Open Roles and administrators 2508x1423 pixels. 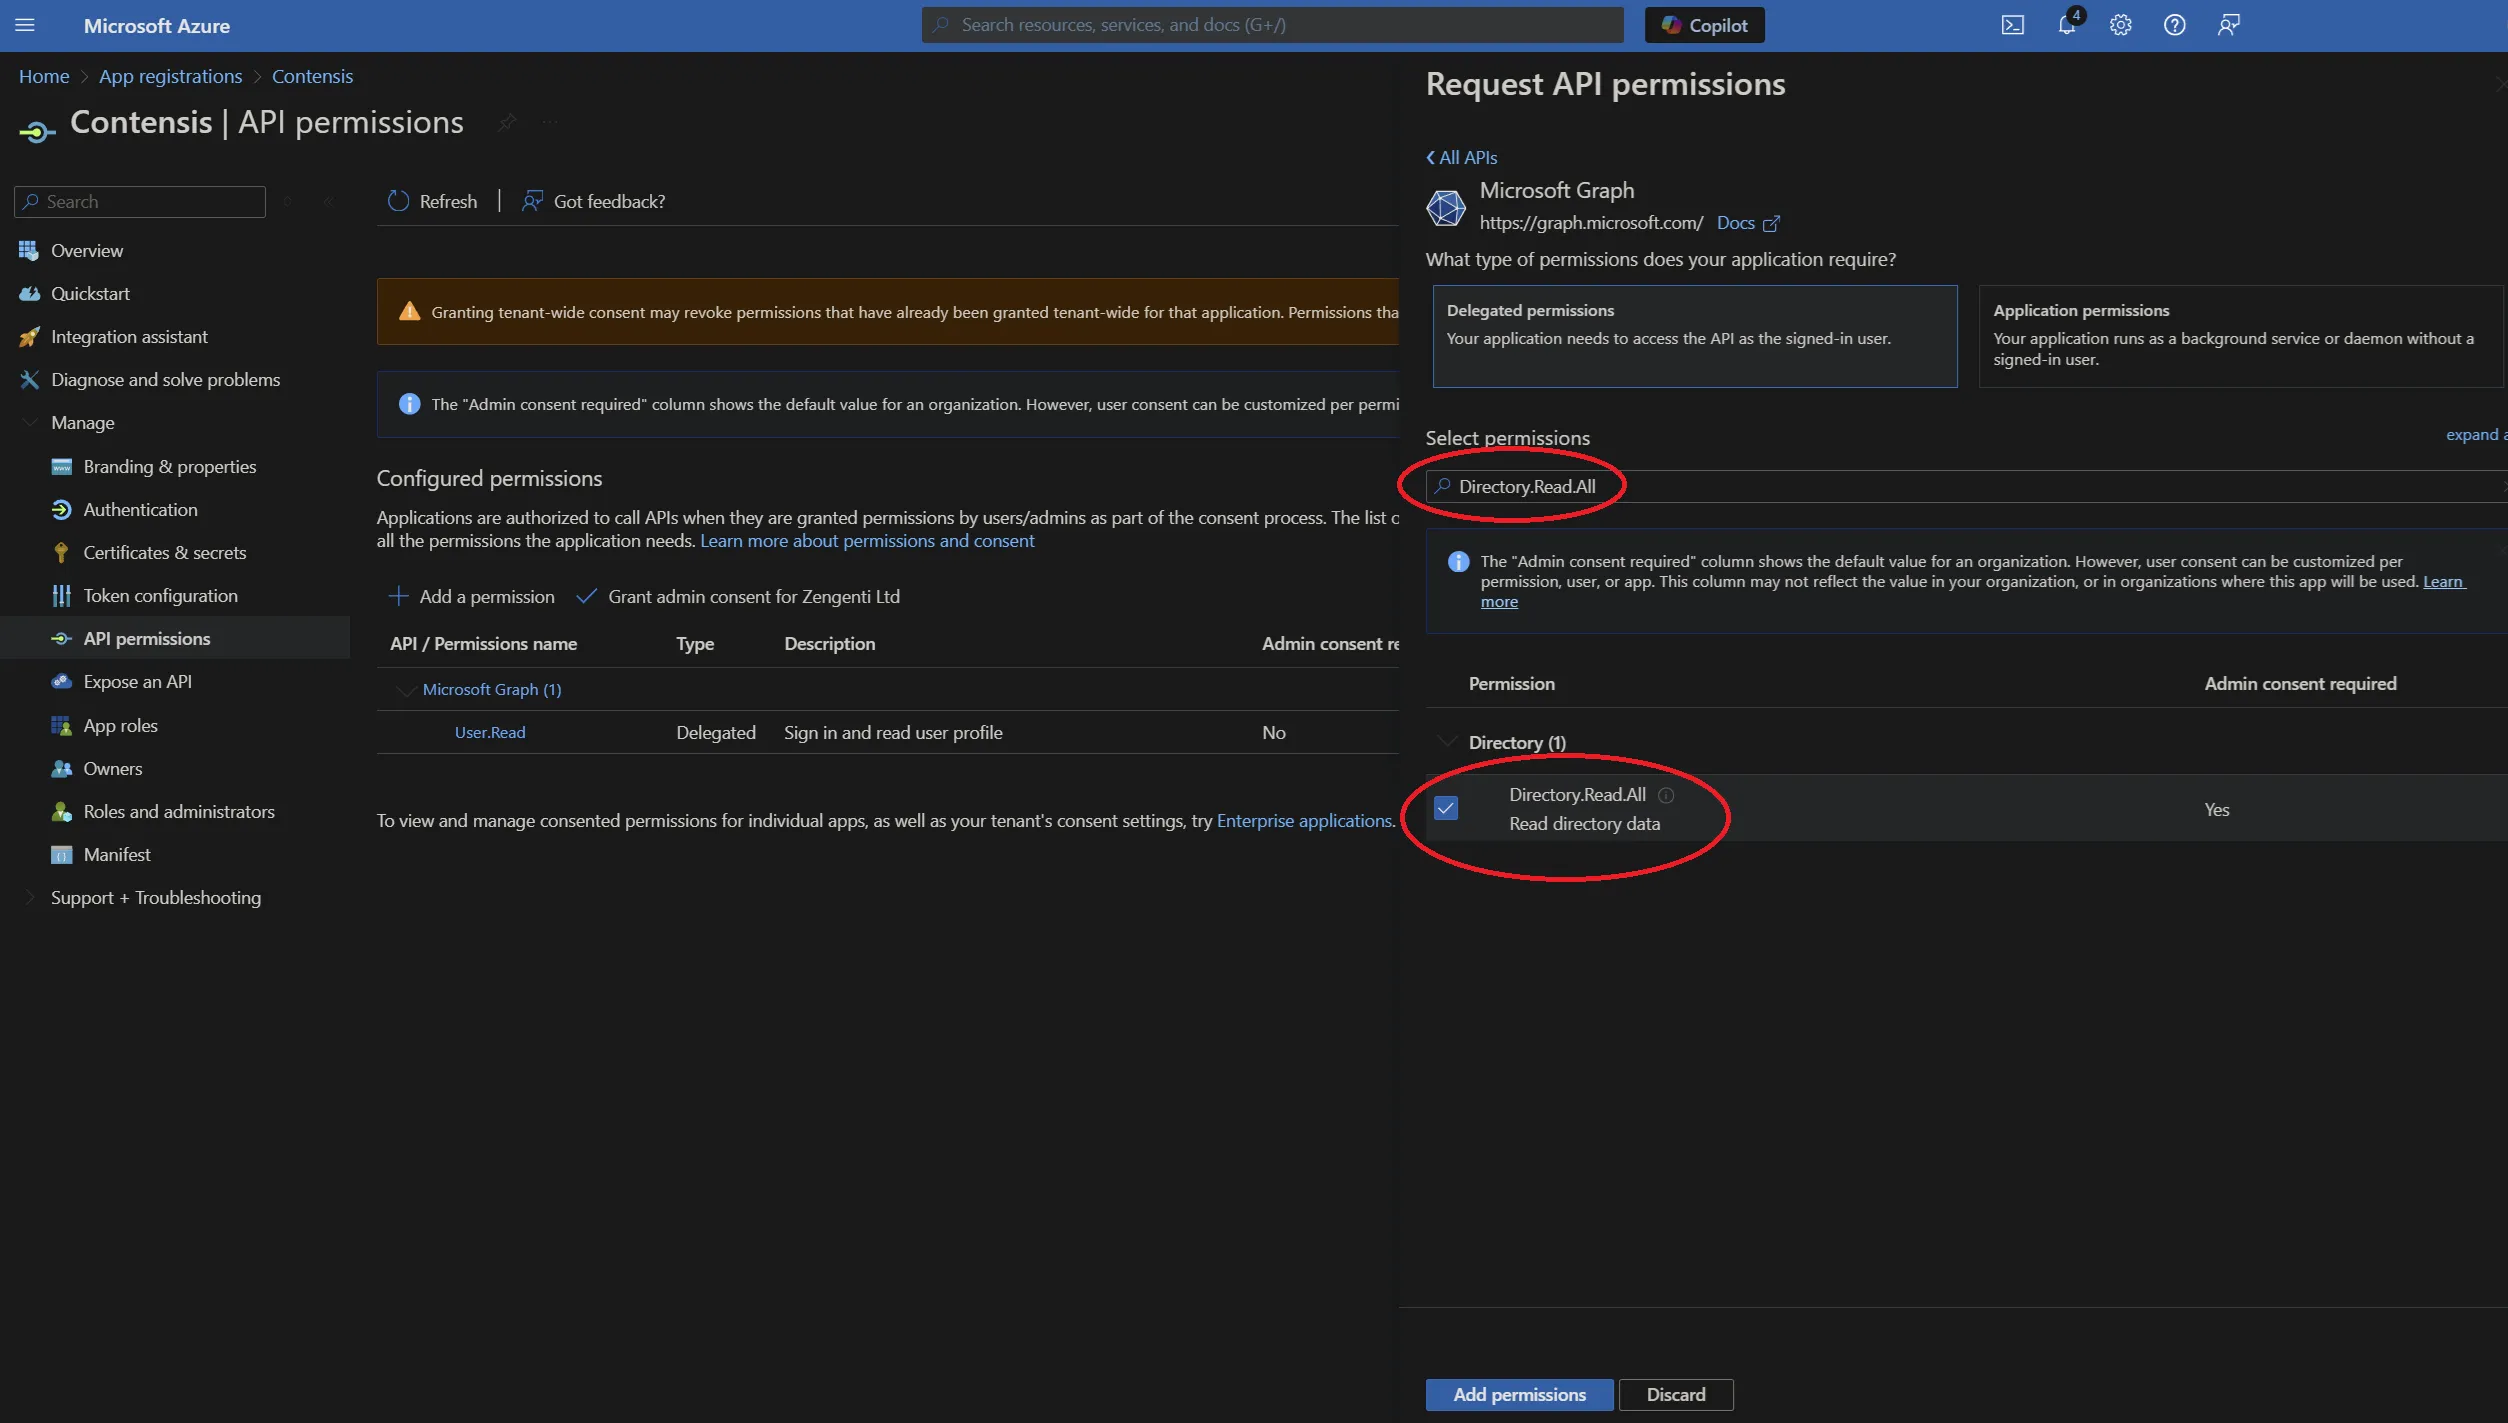pos(178,811)
